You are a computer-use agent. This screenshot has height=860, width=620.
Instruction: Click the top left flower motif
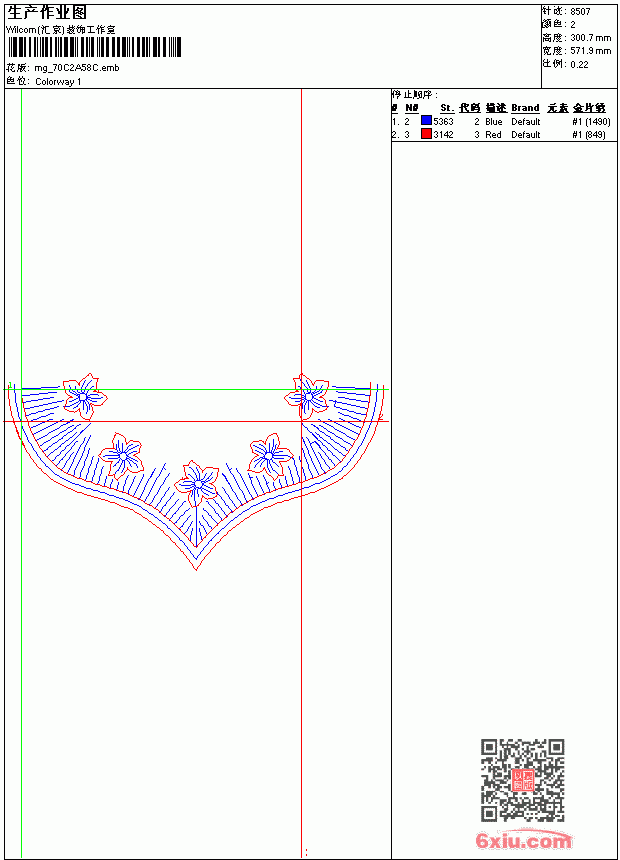pyautogui.click(x=84, y=397)
